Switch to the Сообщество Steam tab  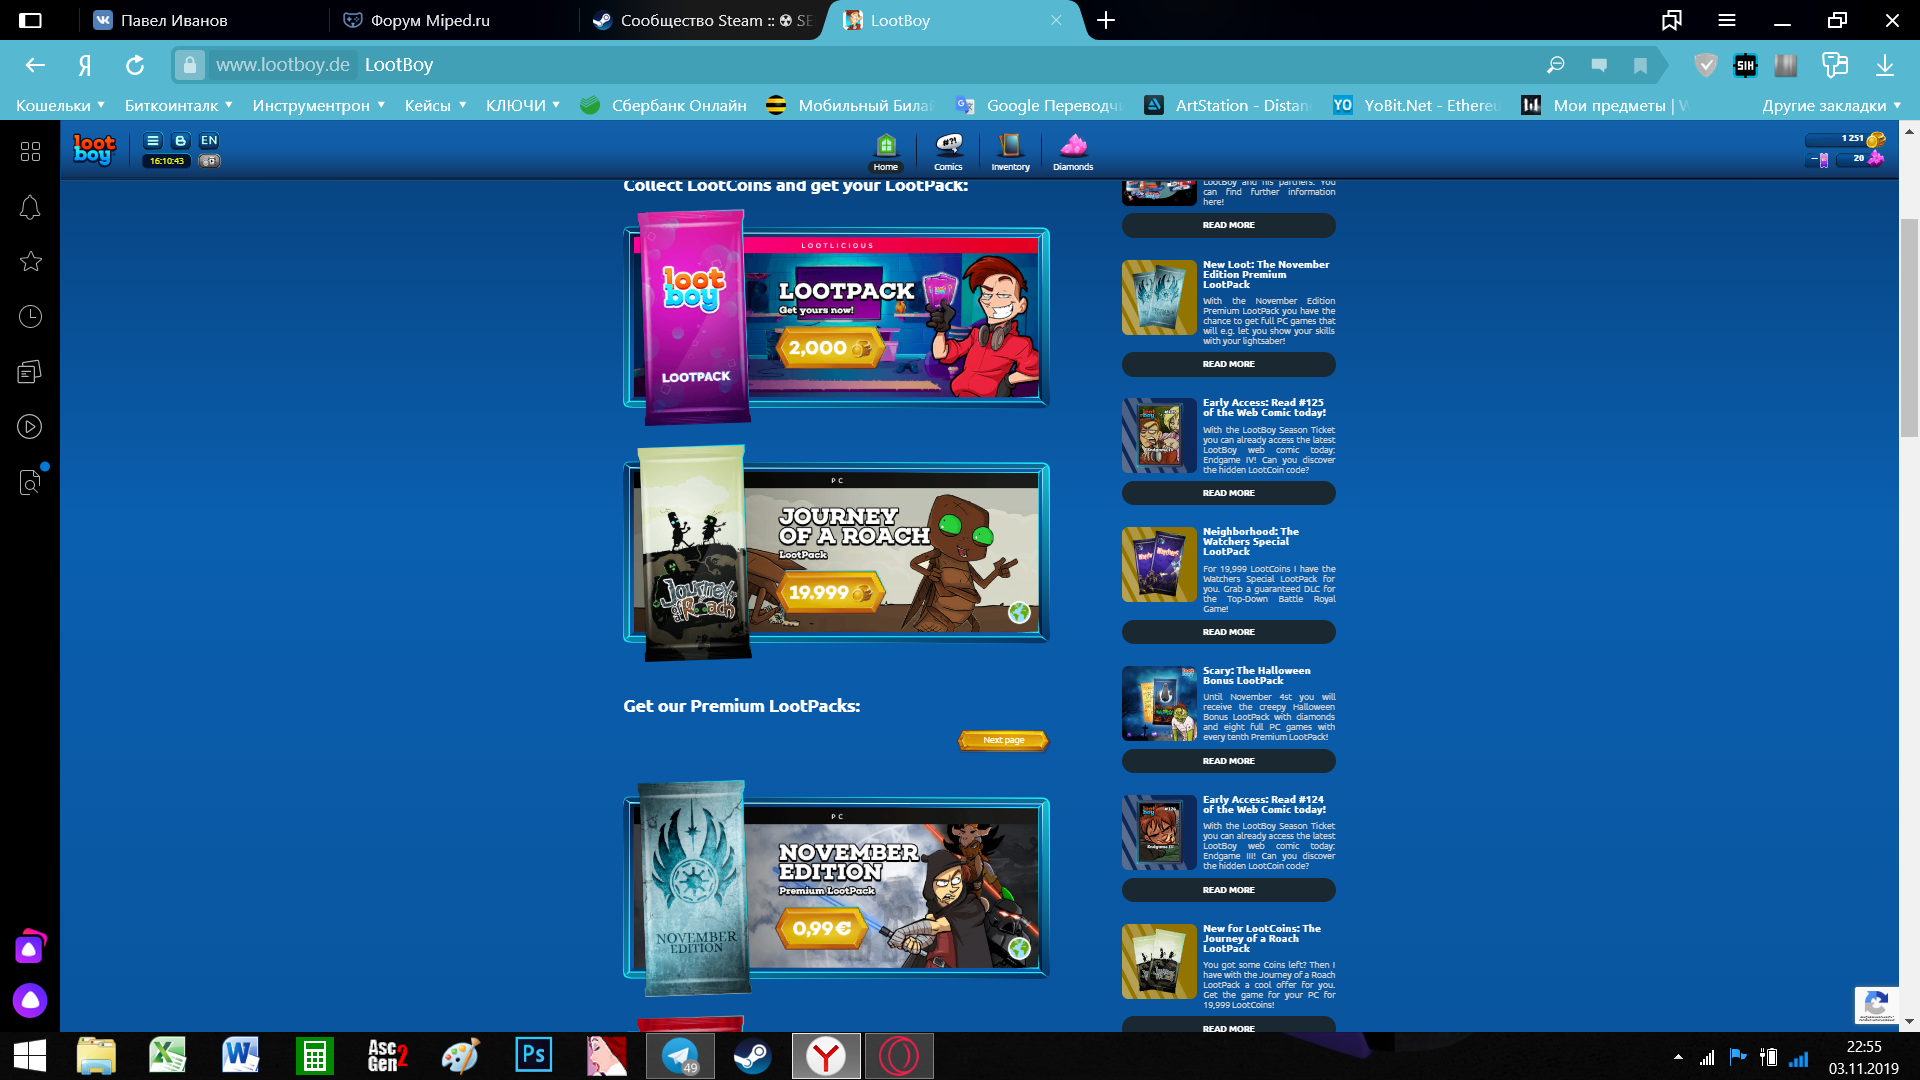[x=705, y=20]
